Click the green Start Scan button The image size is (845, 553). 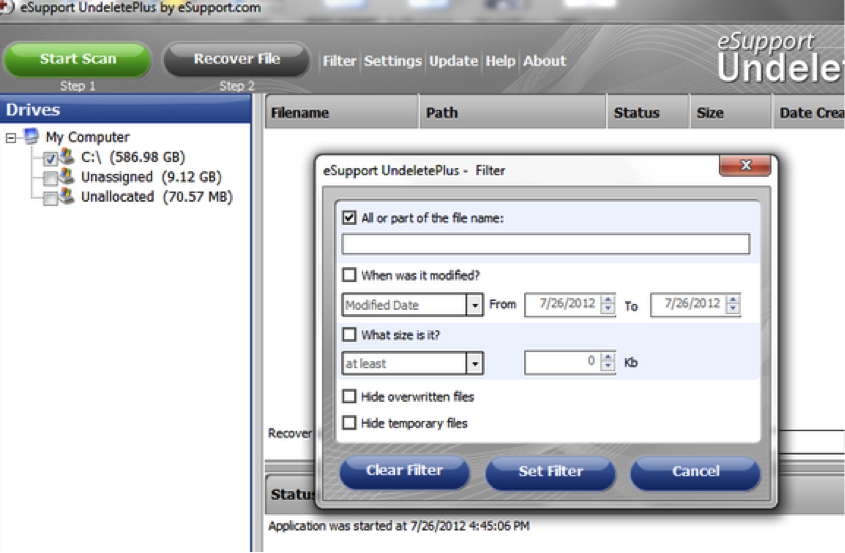tap(78, 59)
